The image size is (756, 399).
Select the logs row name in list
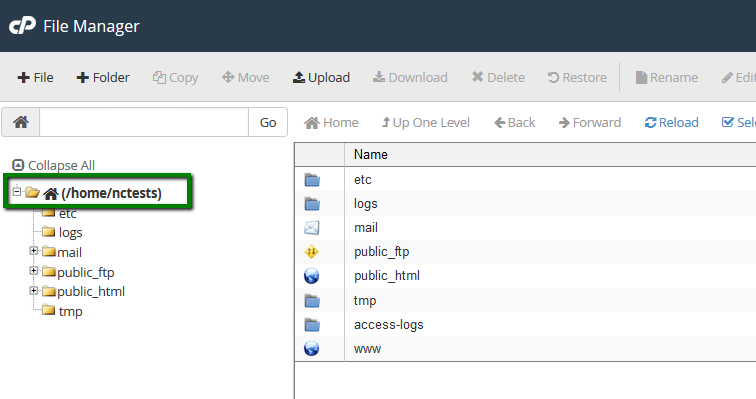[365, 204]
